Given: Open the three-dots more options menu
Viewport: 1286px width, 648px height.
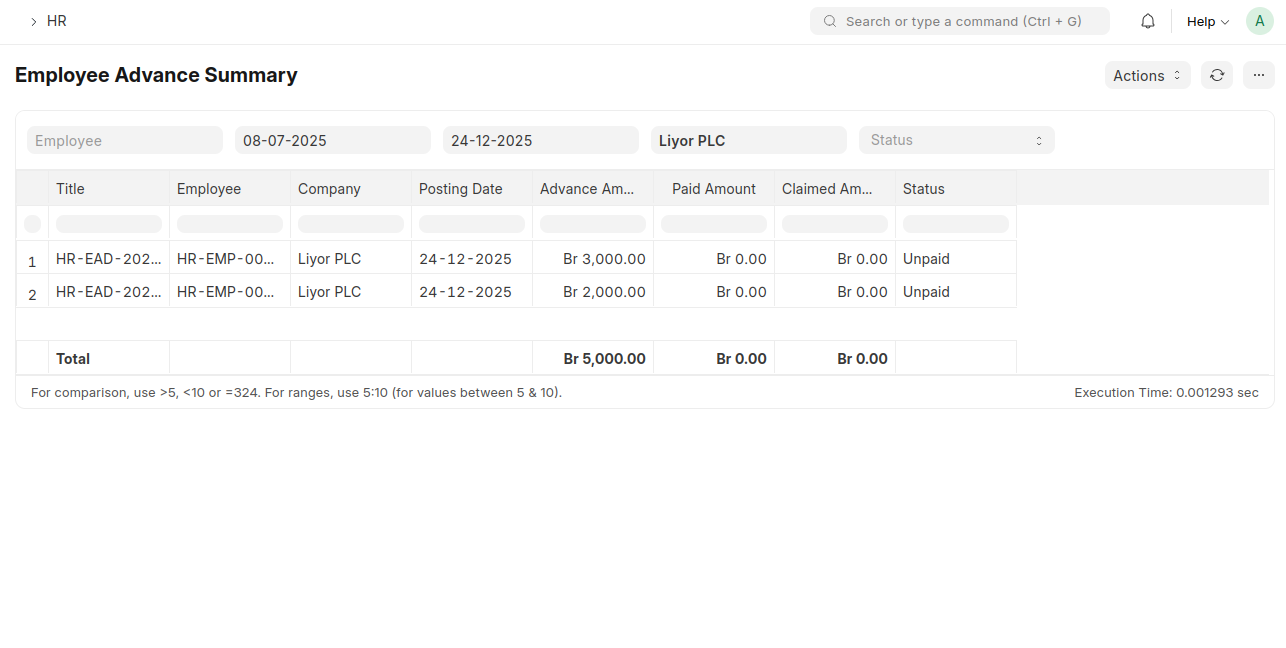Looking at the screenshot, I should coord(1259,75).
